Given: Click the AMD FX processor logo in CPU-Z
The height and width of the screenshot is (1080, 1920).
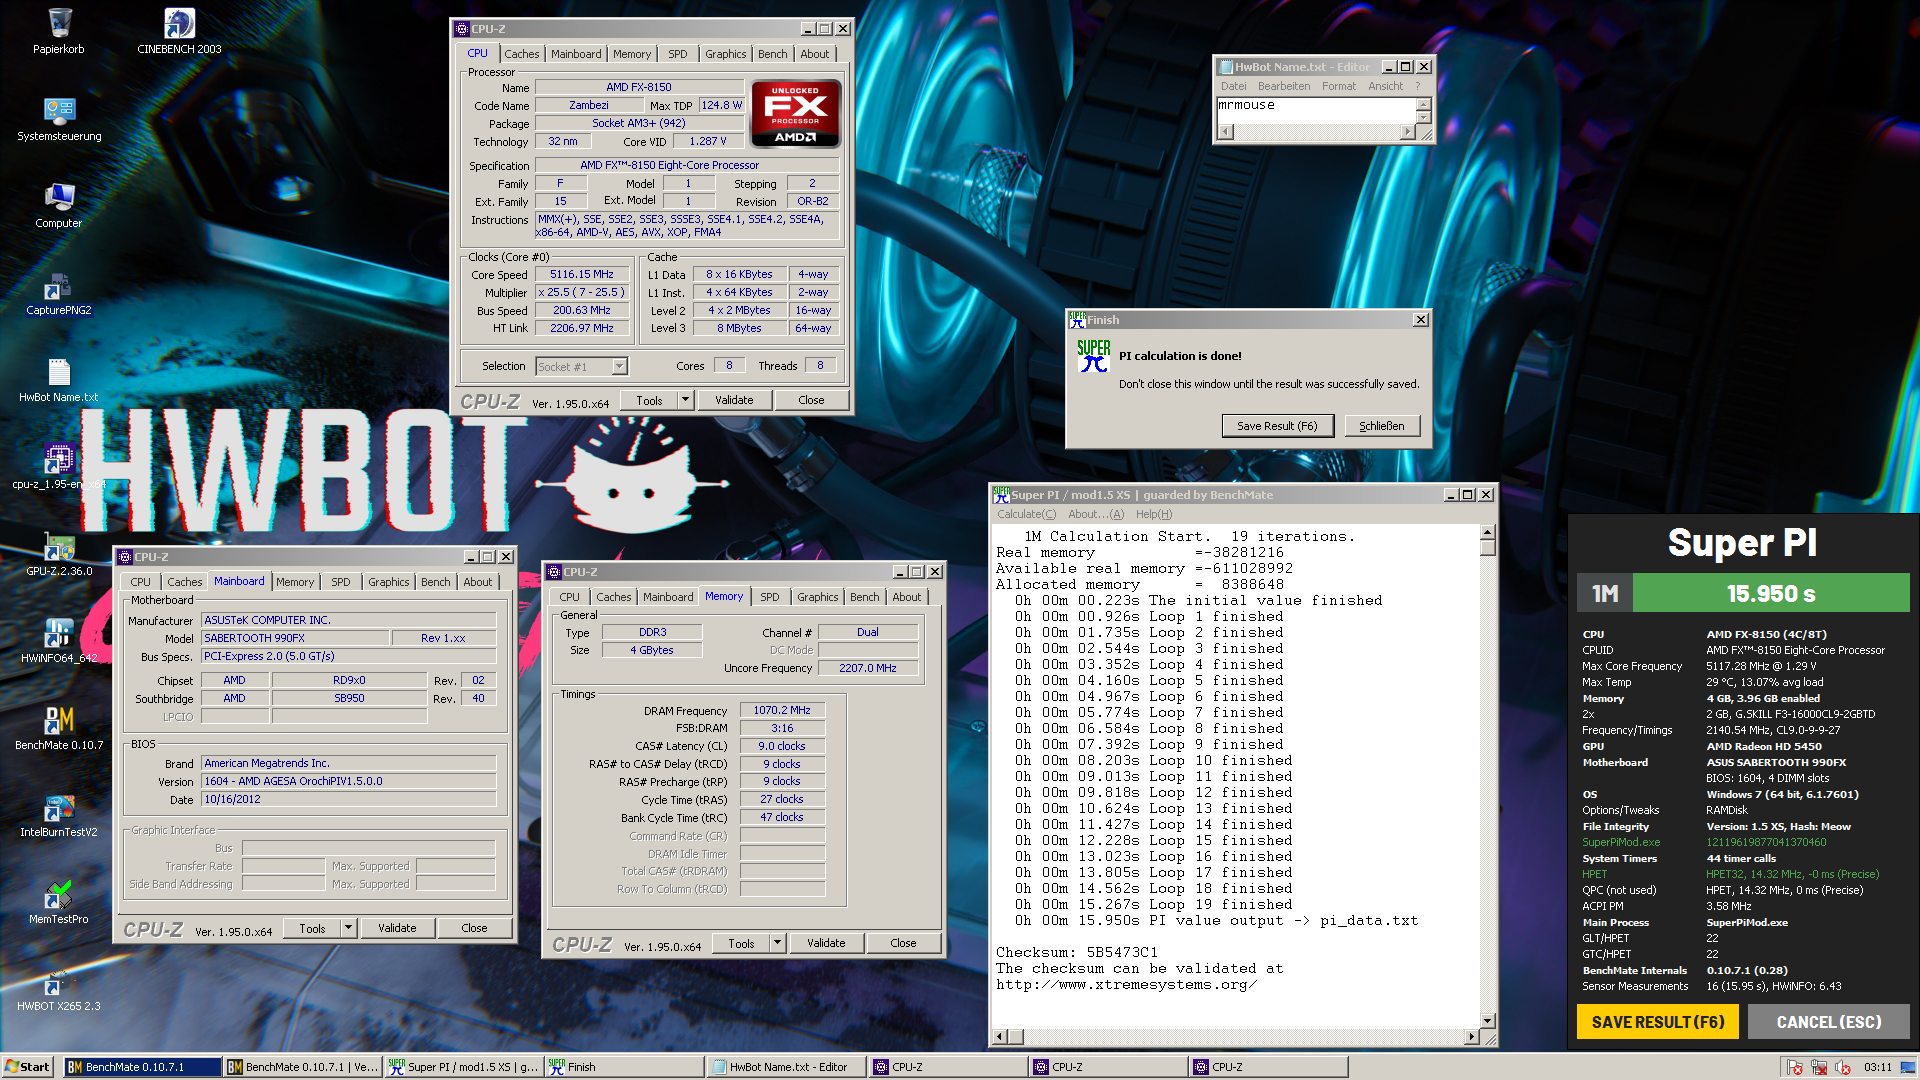Looking at the screenshot, I should [x=795, y=114].
